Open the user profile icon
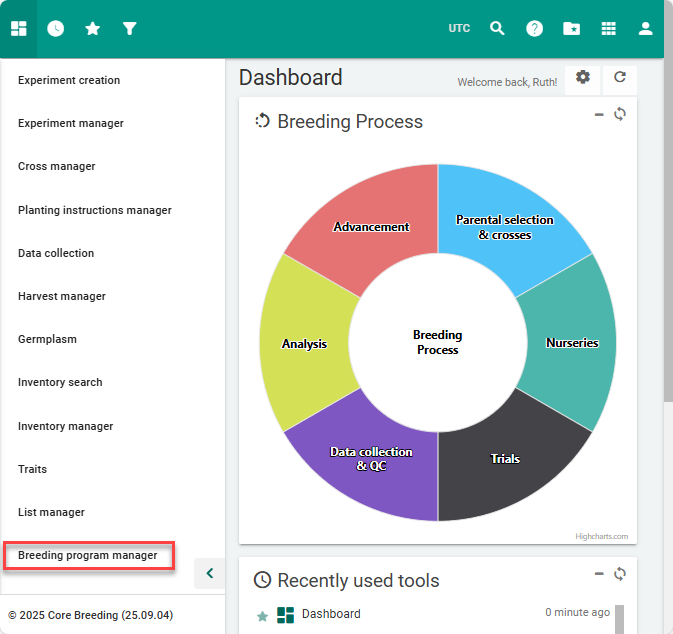This screenshot has height=634, width=673. click(645, 28)
